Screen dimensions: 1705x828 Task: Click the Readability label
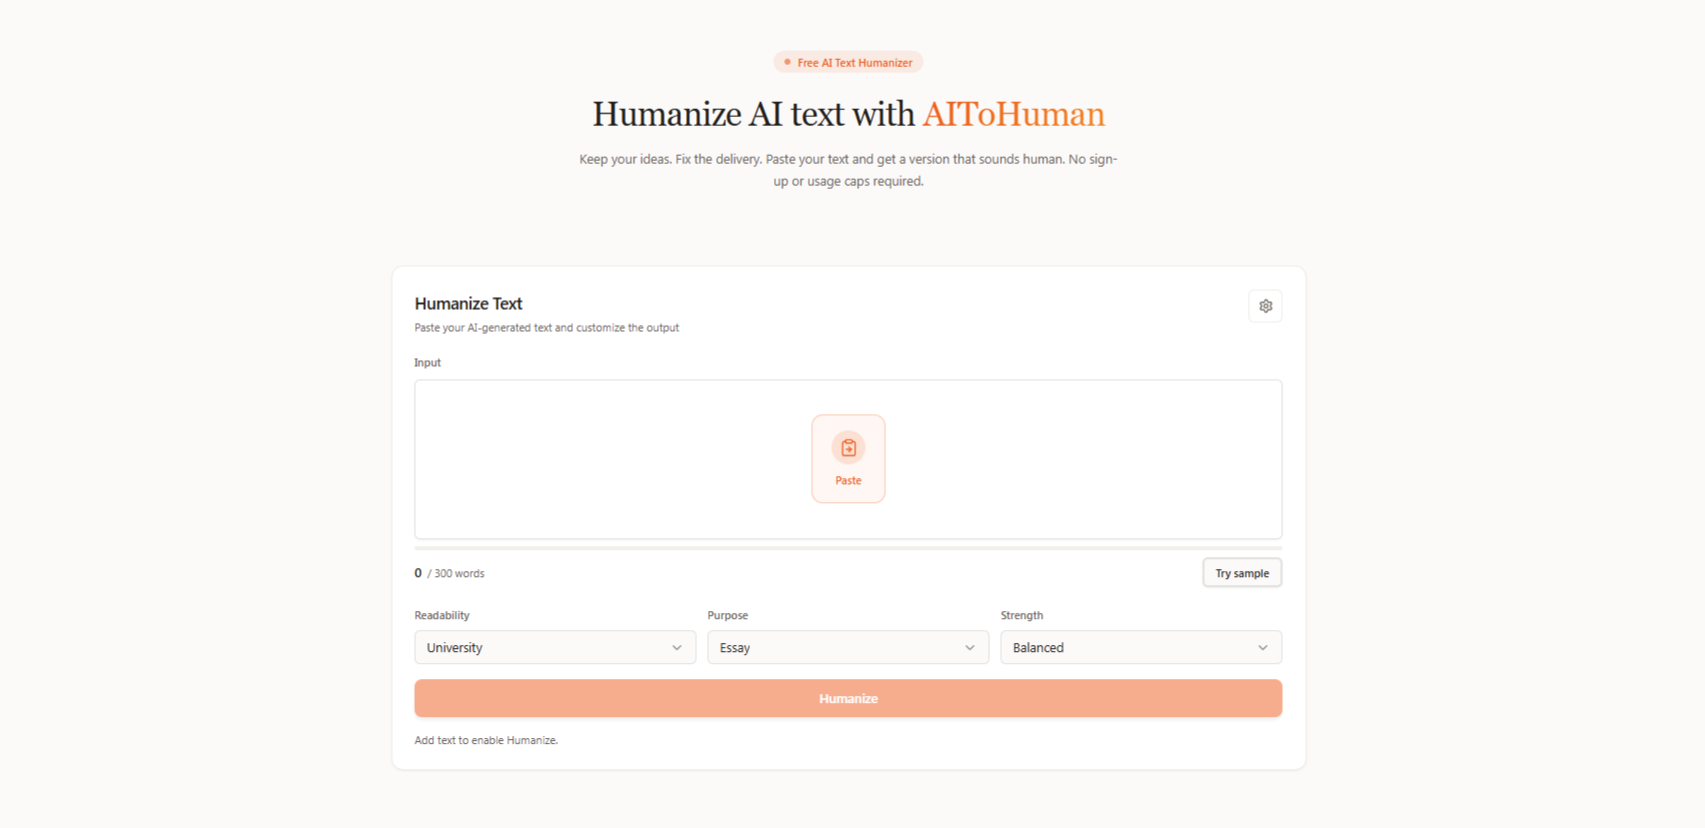pyautogui.click(x=442, y=615)
